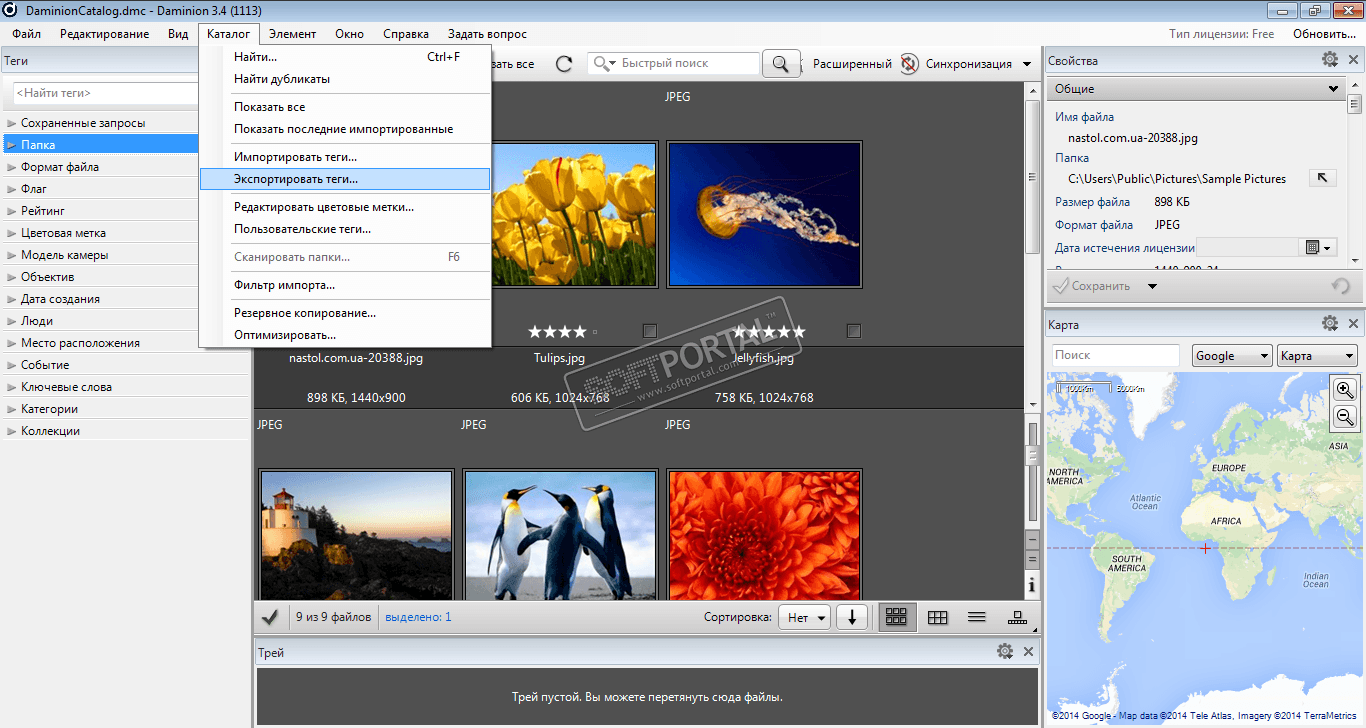The image size is (1366, 728).
Task: Switch to small grid view
Action: click(x=937, y=617)
